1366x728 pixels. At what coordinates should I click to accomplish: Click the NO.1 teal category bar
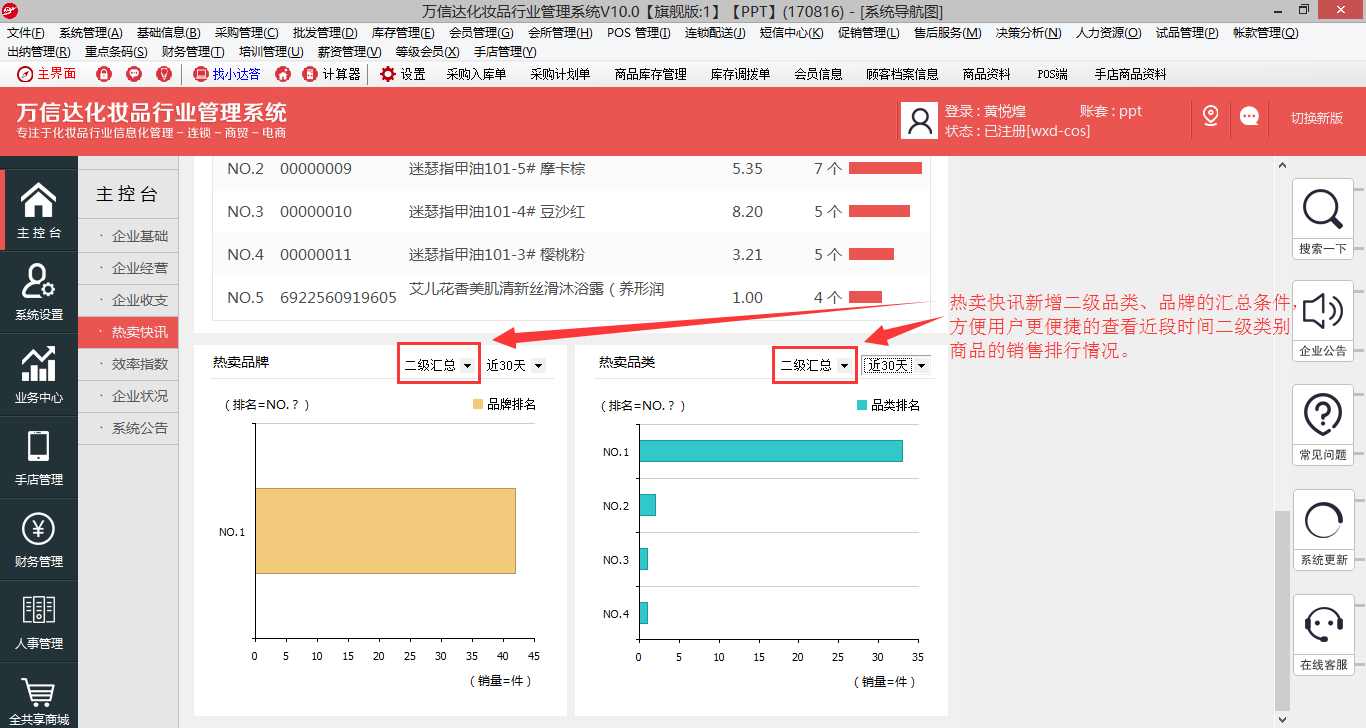[770, 451]
